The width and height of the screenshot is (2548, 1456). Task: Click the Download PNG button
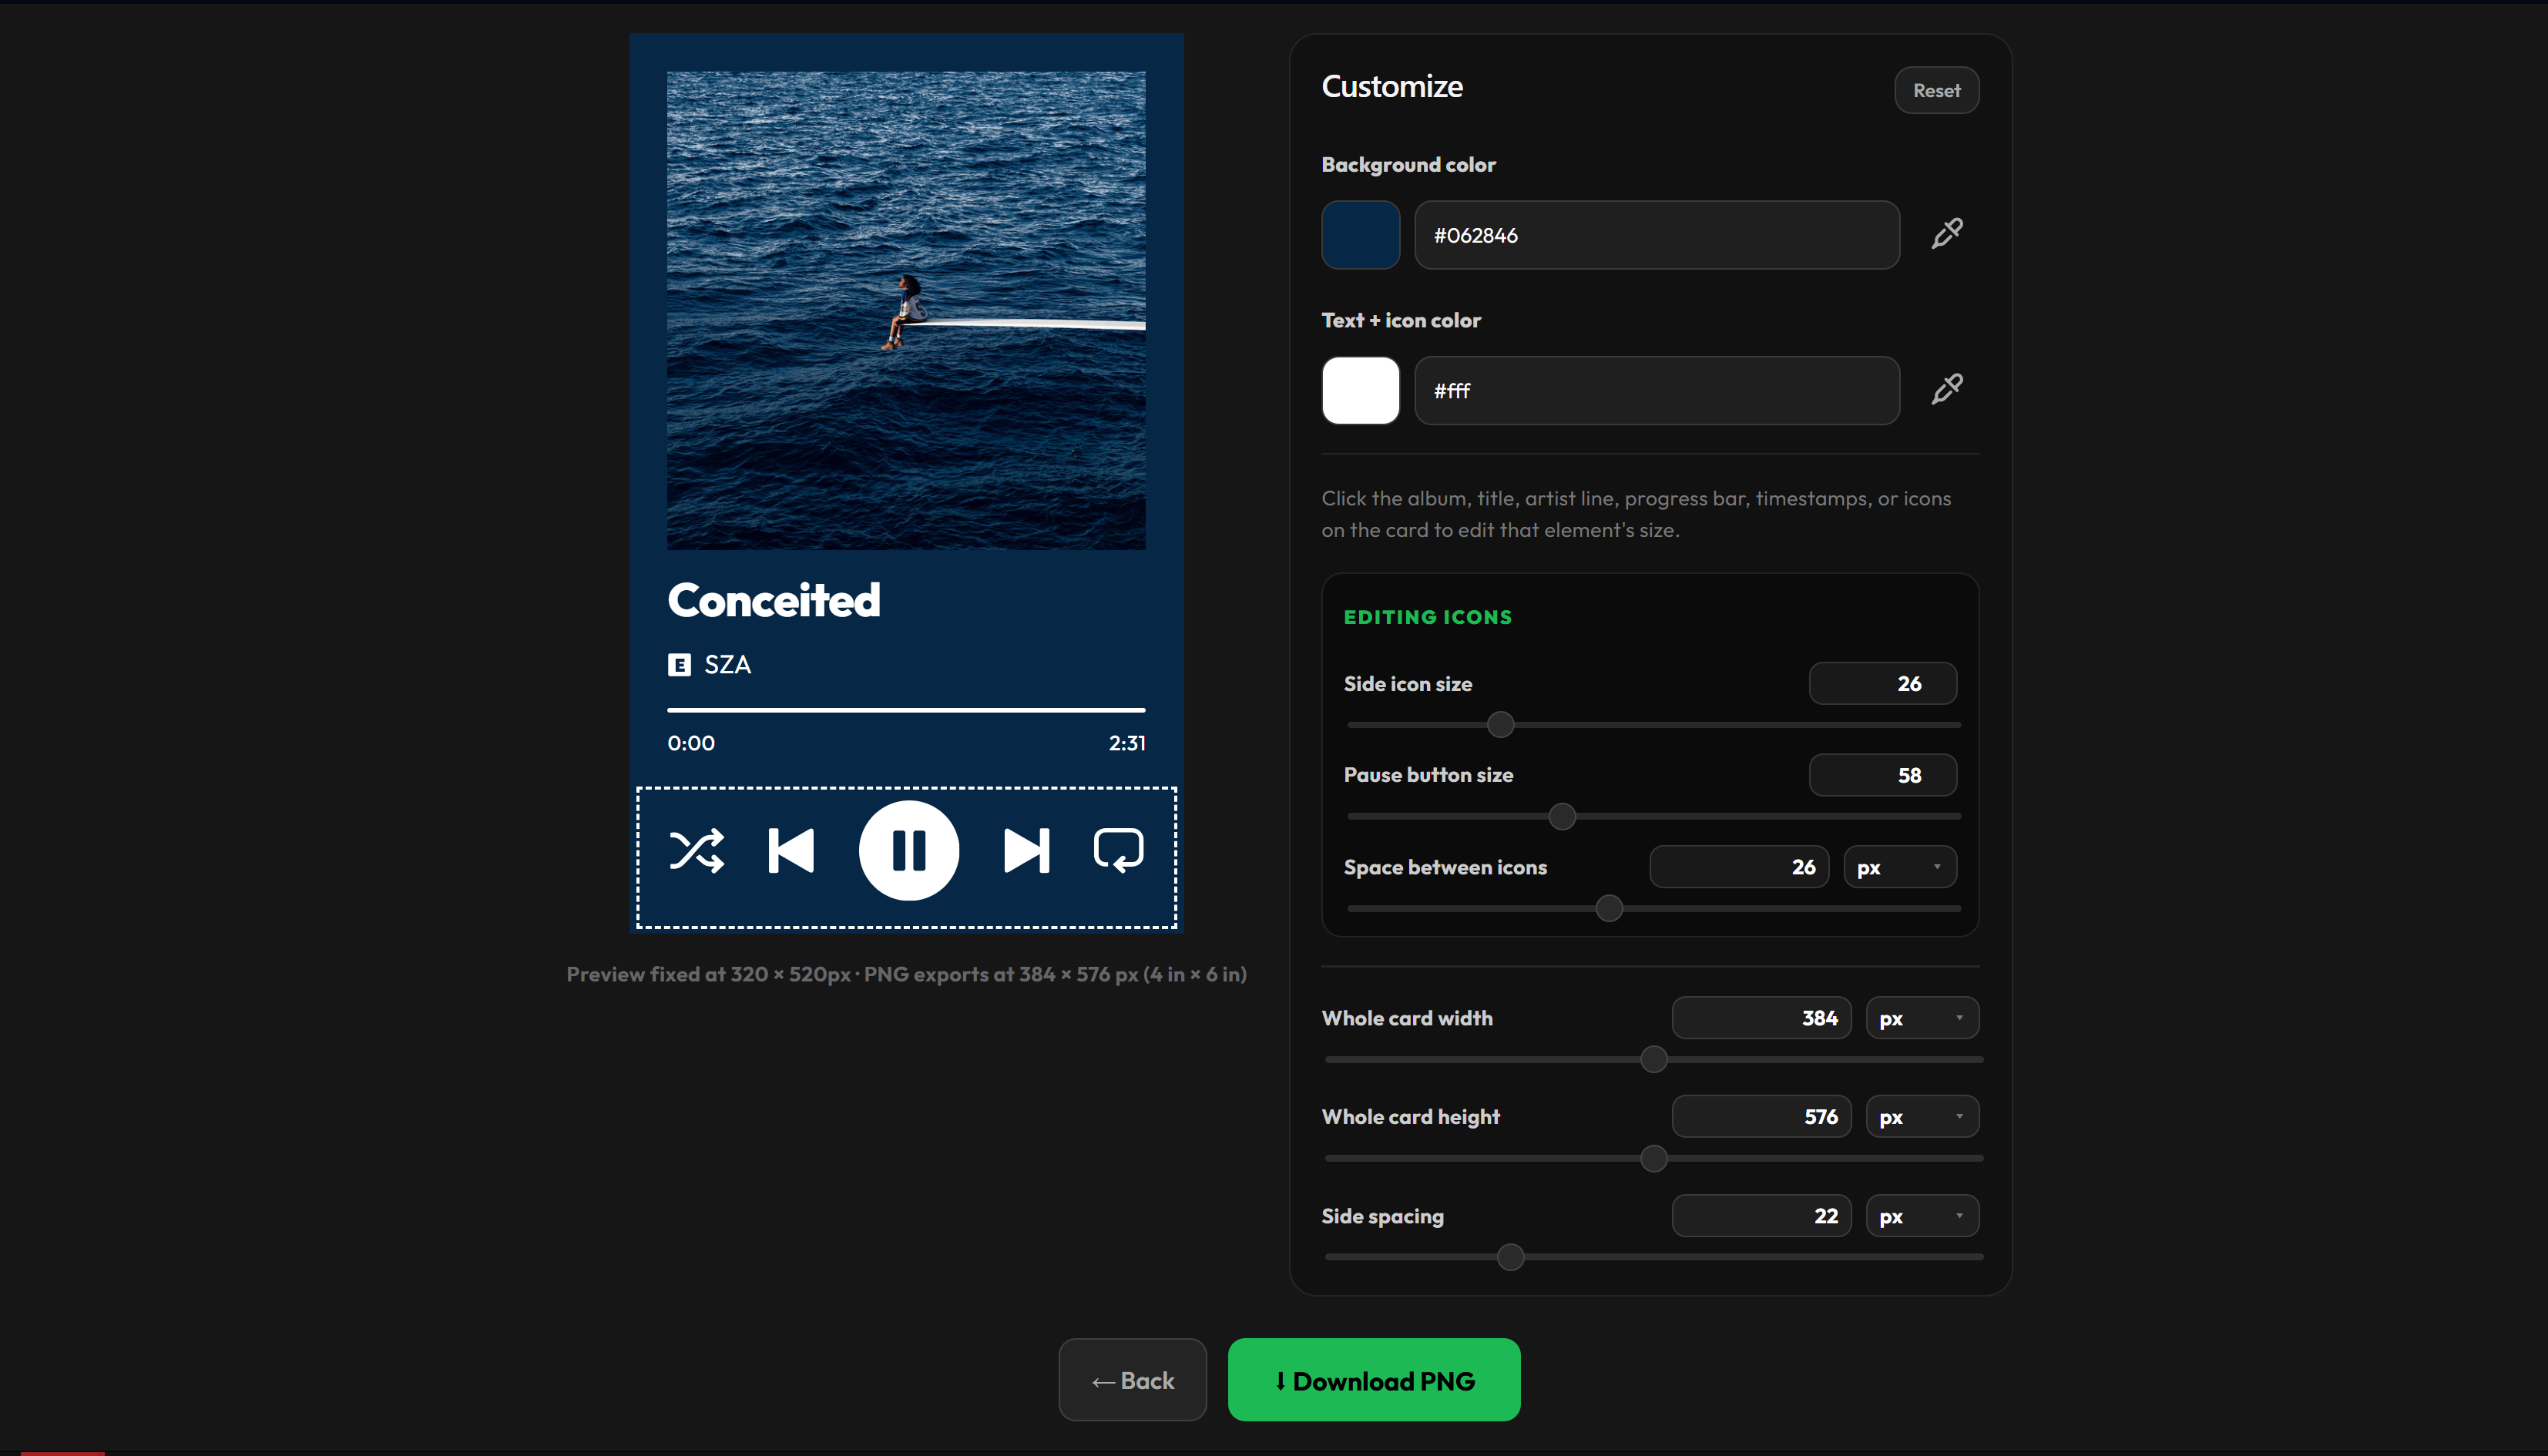[1374, 1380]
